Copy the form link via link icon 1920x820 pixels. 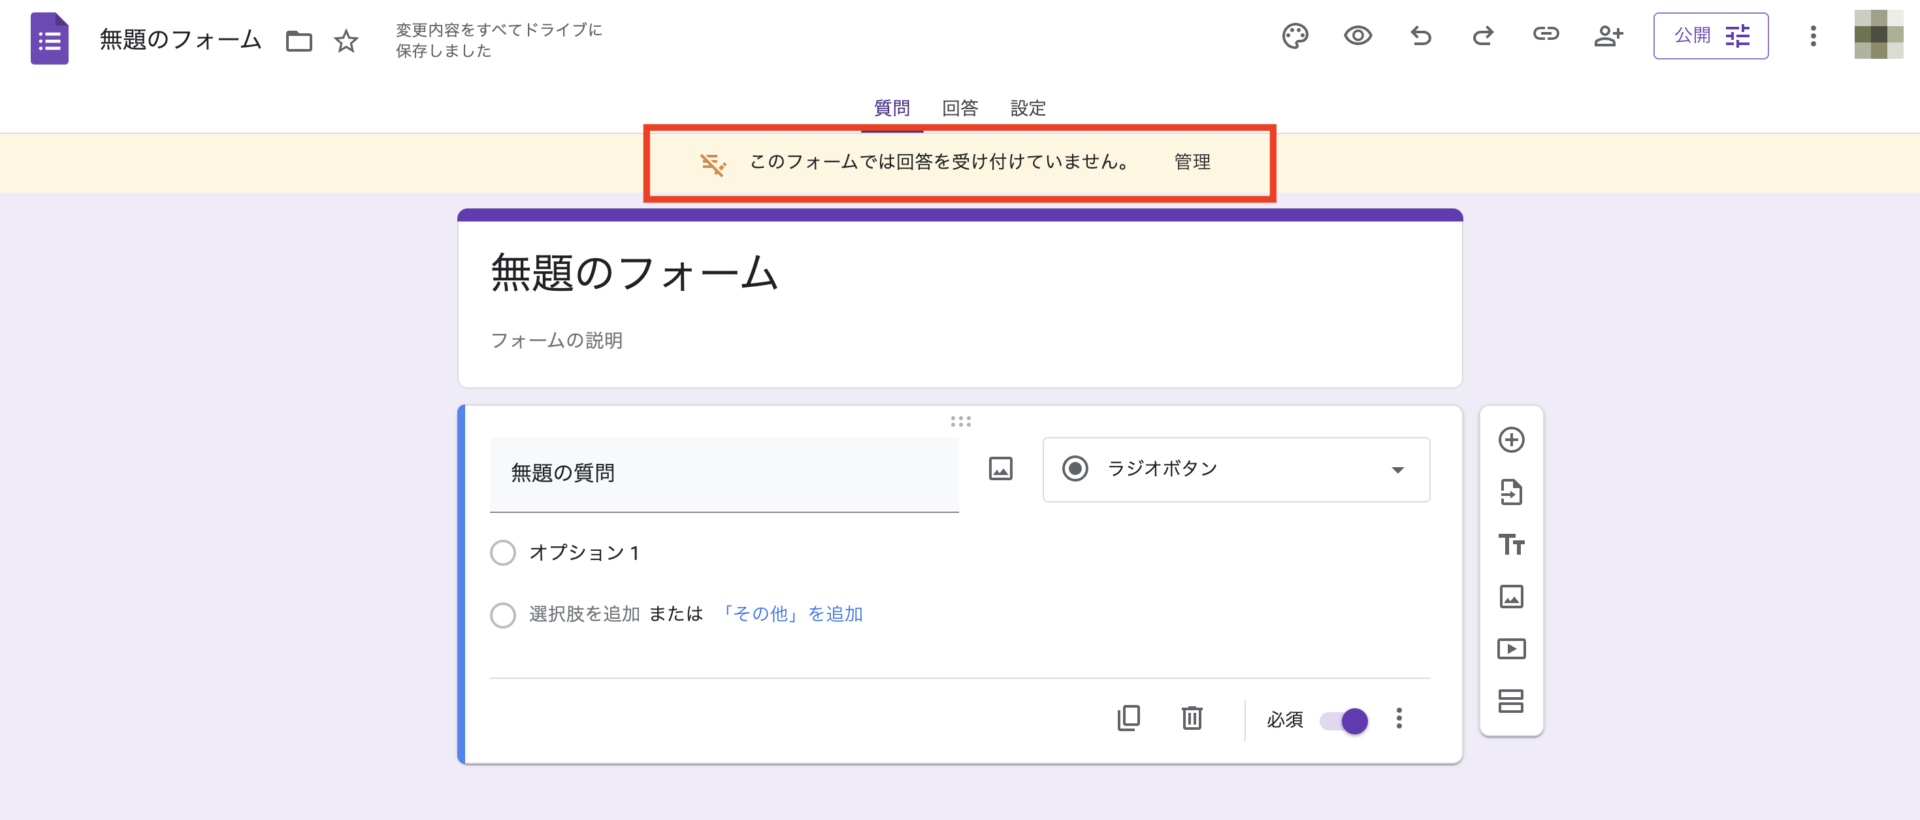(x=1546, y=35)
